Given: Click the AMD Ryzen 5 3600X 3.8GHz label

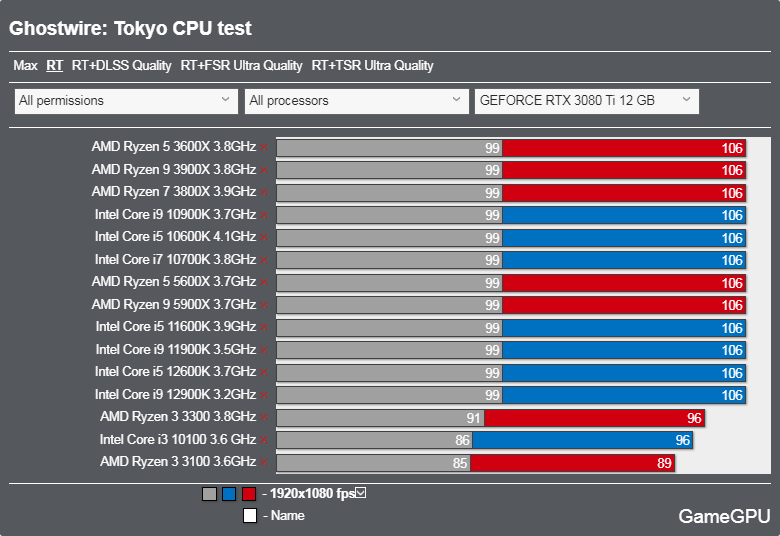Looking at the screenshot, I should click(174, 147).
